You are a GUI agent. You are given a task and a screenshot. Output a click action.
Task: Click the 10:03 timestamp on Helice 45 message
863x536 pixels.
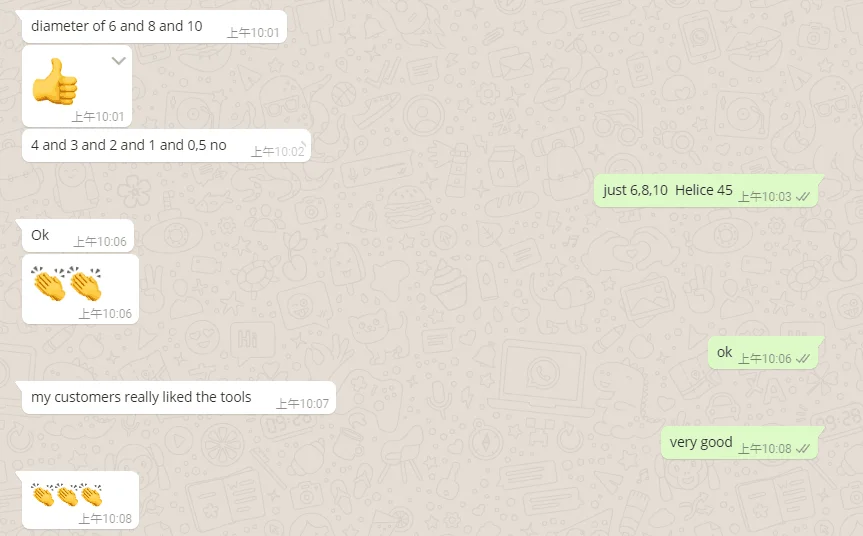764,197
